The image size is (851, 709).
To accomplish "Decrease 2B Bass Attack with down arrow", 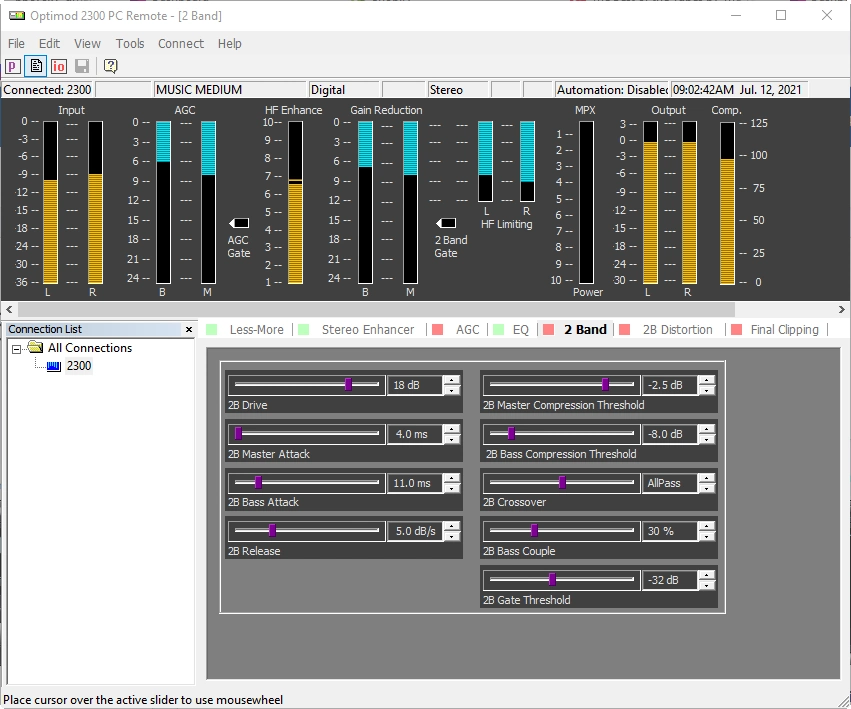I will [452, 488].
